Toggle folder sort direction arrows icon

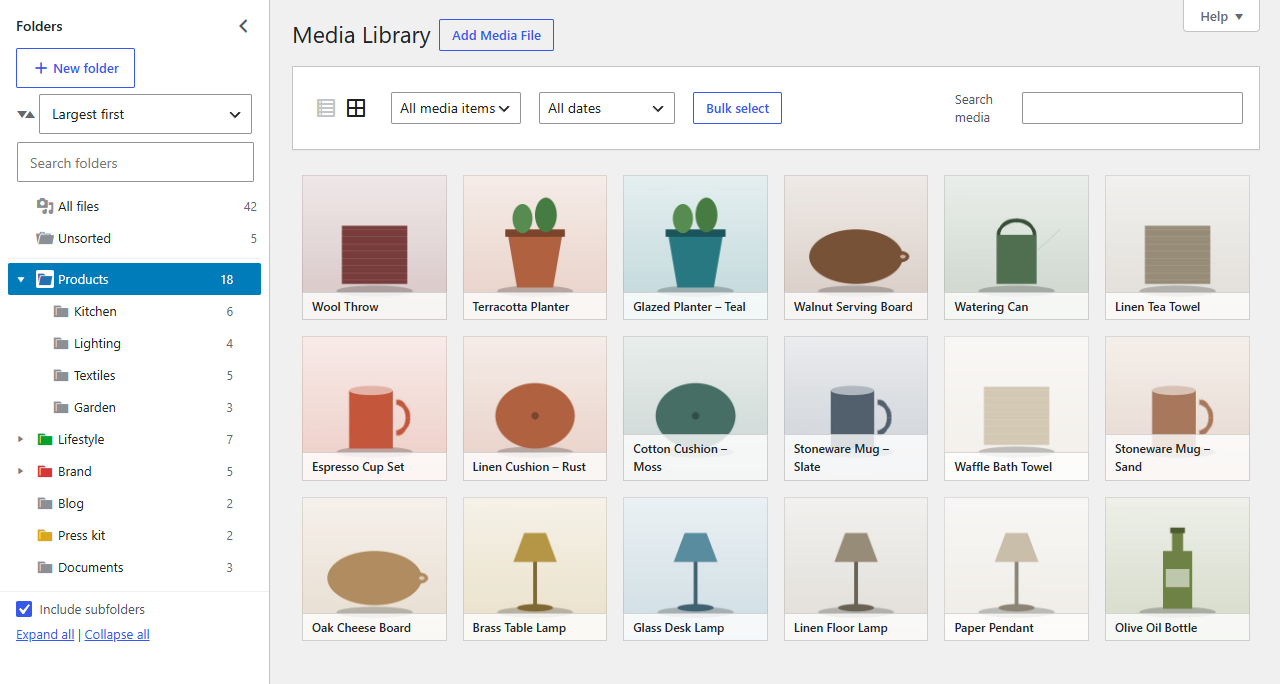(x=26, y=114)
